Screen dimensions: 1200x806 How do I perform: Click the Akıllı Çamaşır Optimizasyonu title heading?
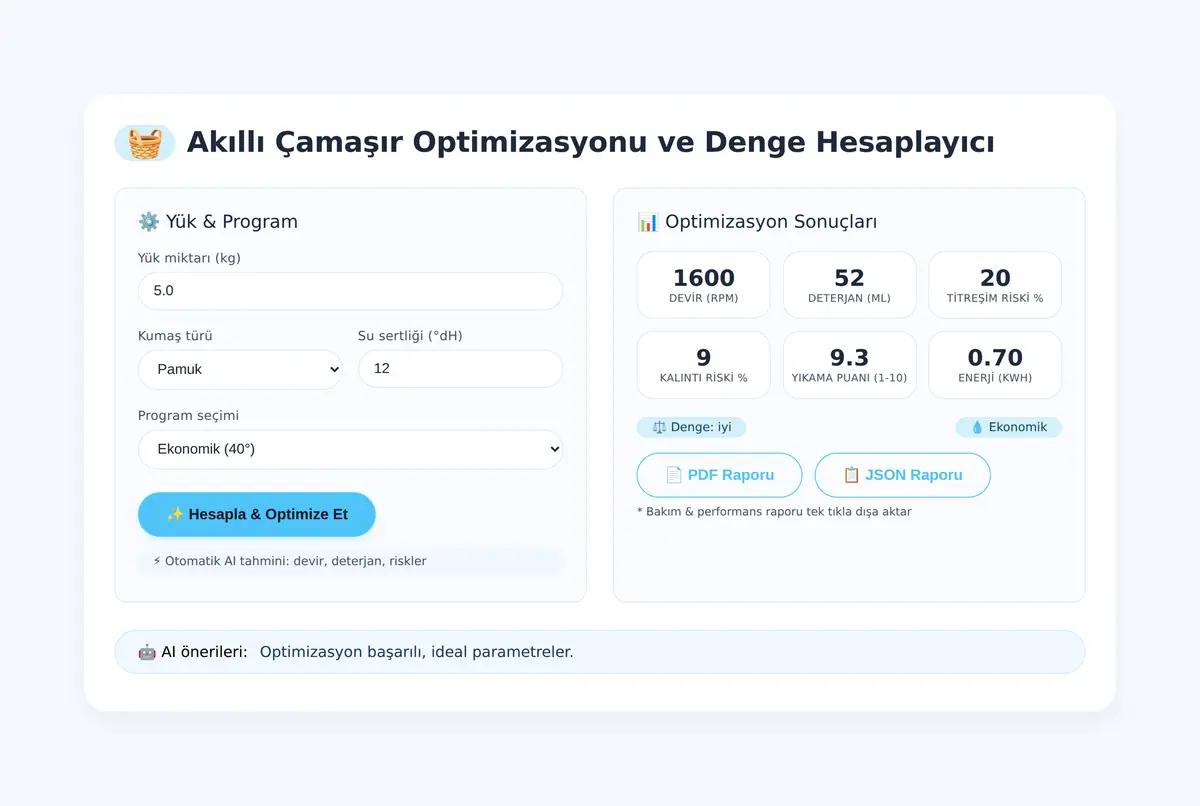[590, 142]
